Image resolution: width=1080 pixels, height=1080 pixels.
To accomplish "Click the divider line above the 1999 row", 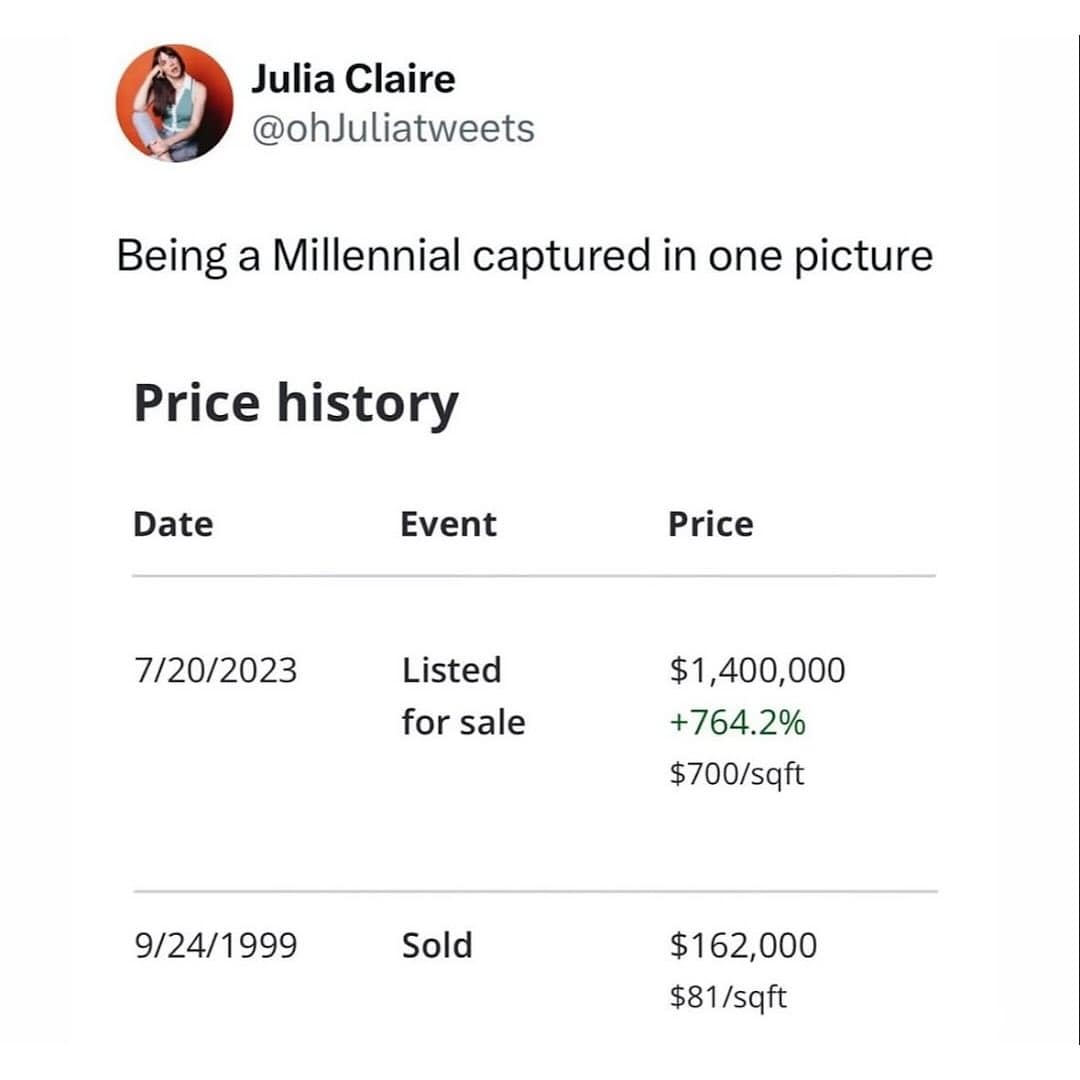I will (534, 891).
